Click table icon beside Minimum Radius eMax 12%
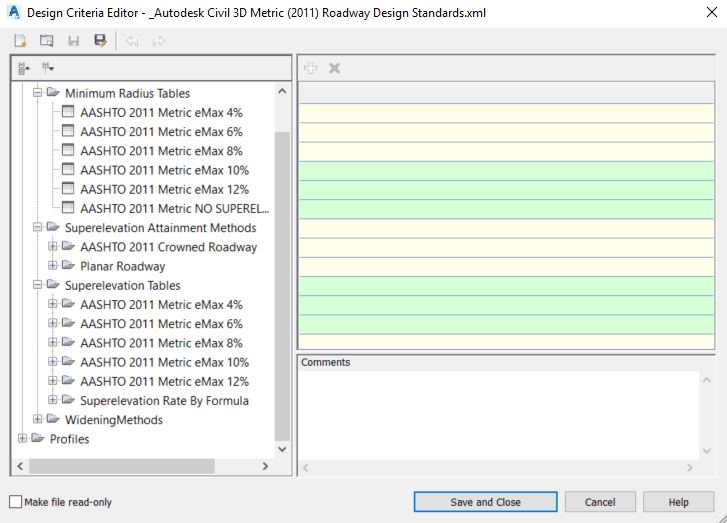 pyautogui.click(x=68, y=189)
